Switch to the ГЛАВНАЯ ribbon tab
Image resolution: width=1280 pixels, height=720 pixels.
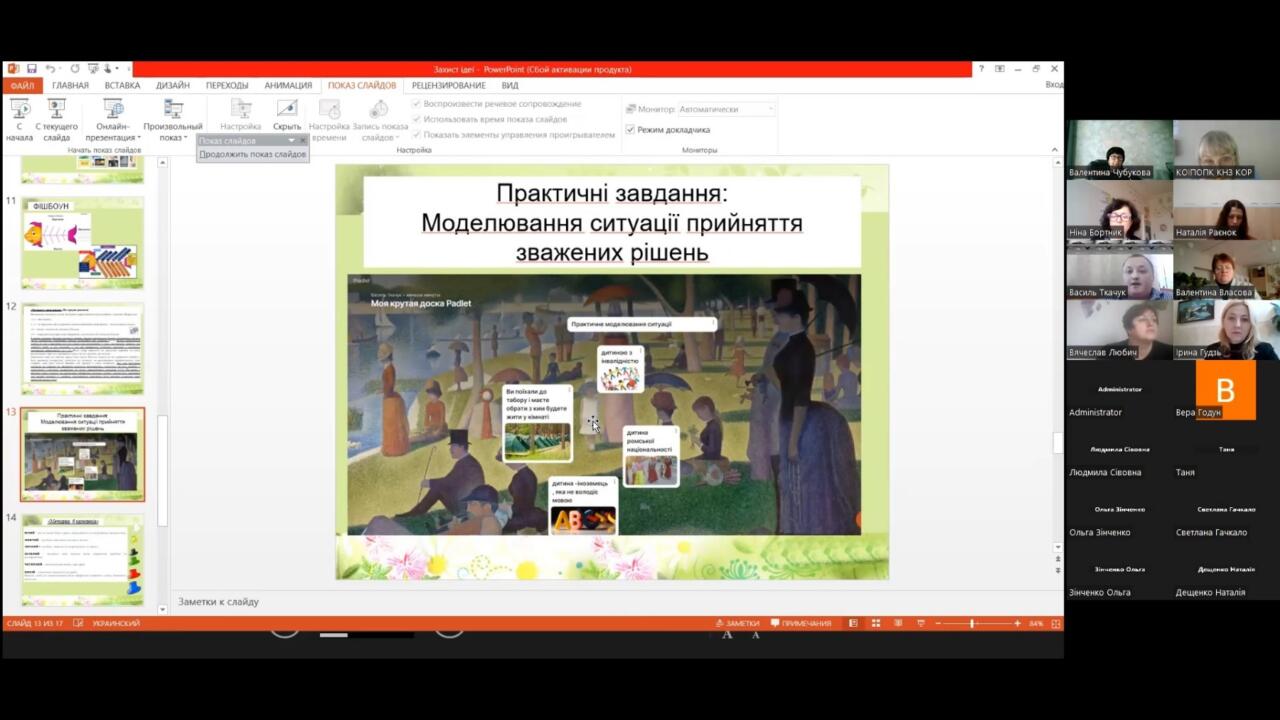pos(70,85)
